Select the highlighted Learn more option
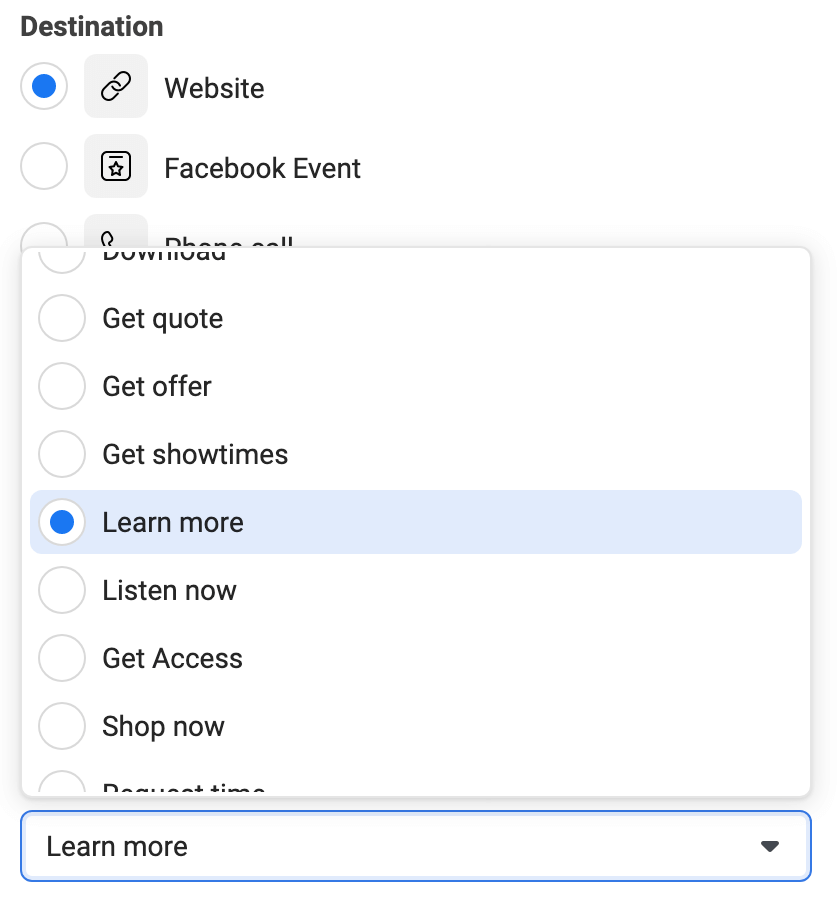This screenshot has width=839, height=902. 415,522
